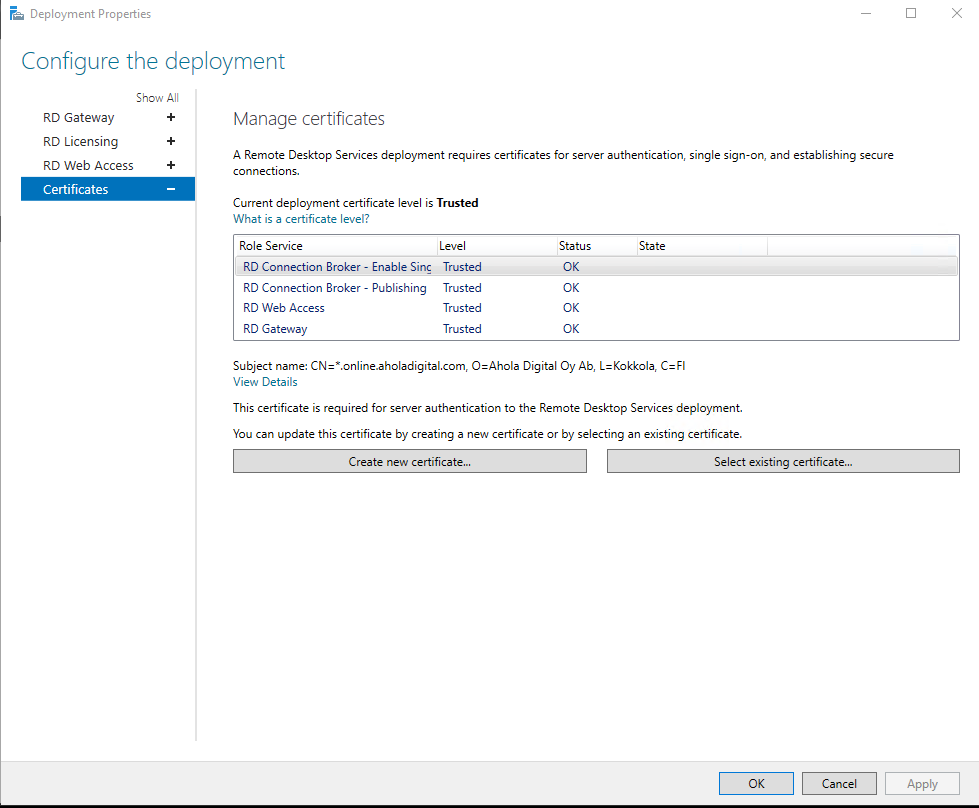The image size is (979, 808).
Task: Select the Certificates page in sidebar
Action: click(x=108, y=189)
